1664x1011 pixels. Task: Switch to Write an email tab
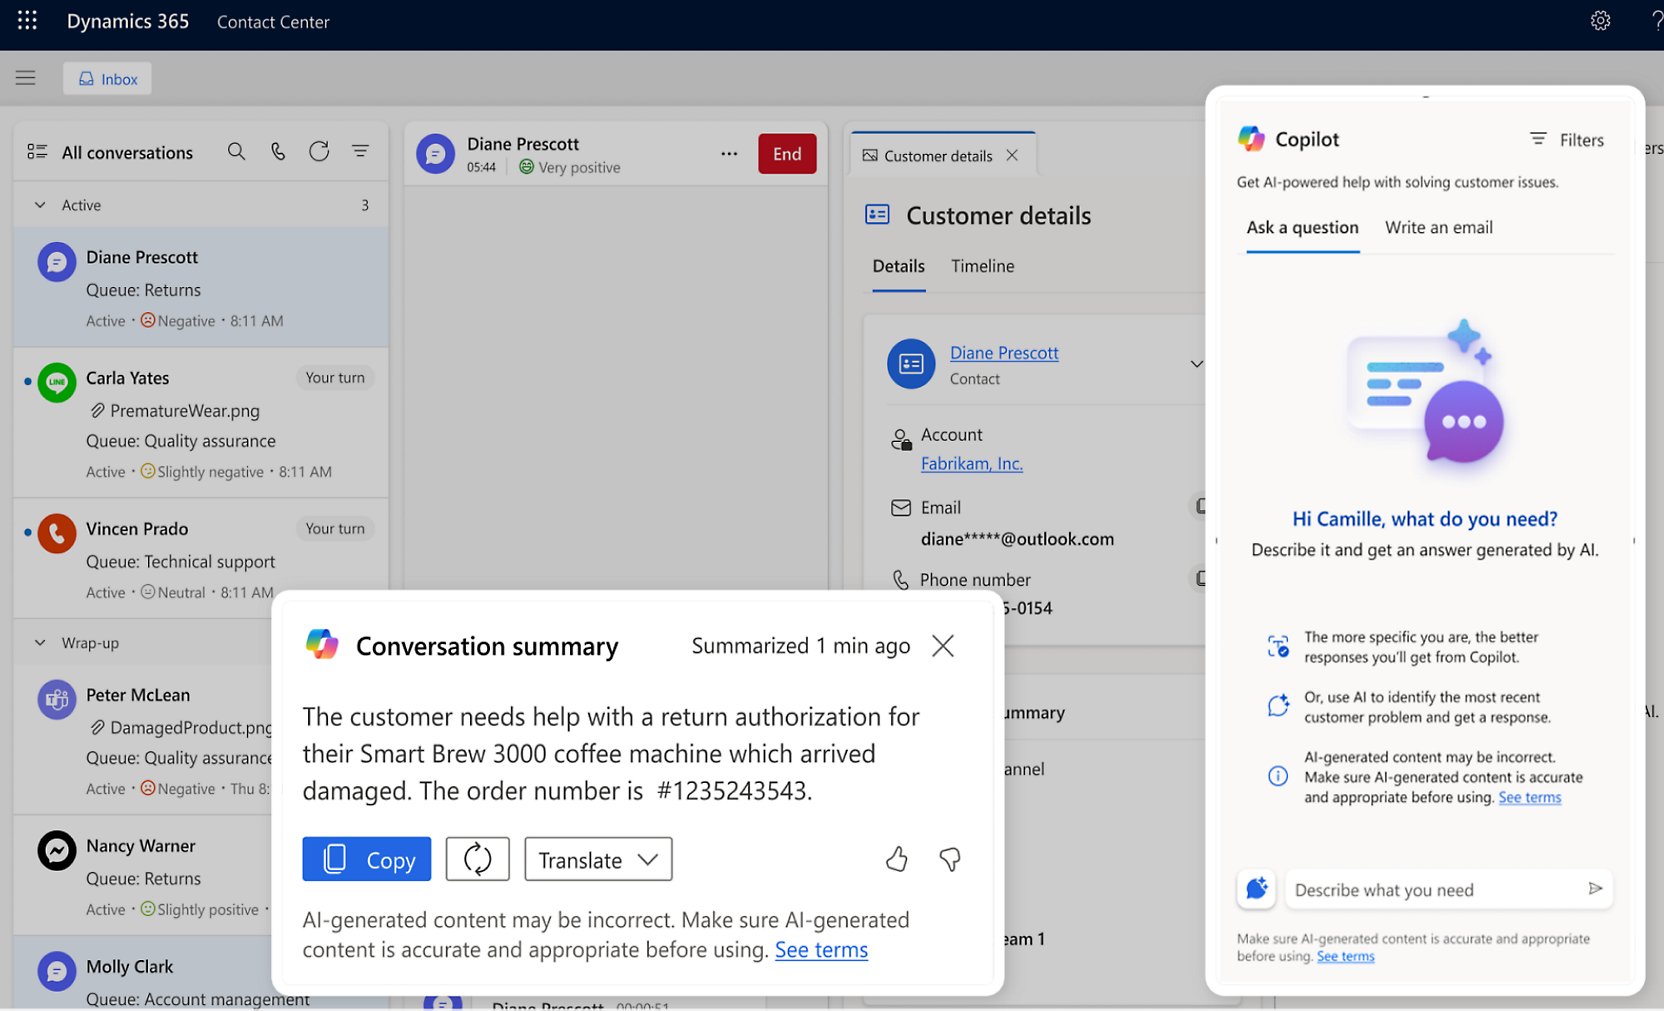tap(1438, 228)
